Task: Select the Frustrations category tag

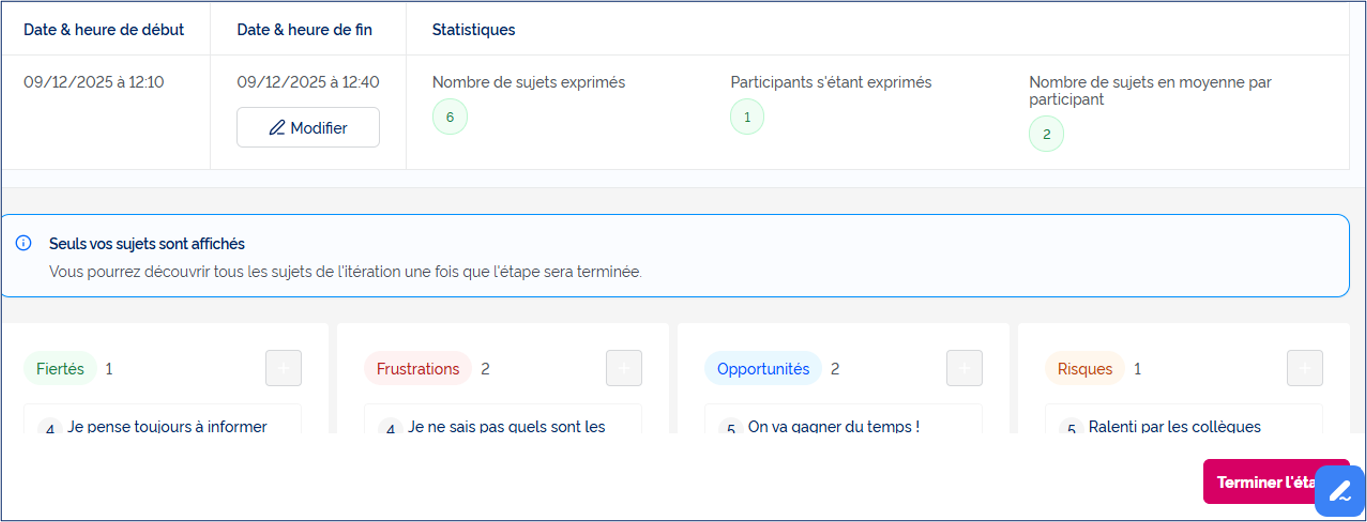Action: pos(418,369)
